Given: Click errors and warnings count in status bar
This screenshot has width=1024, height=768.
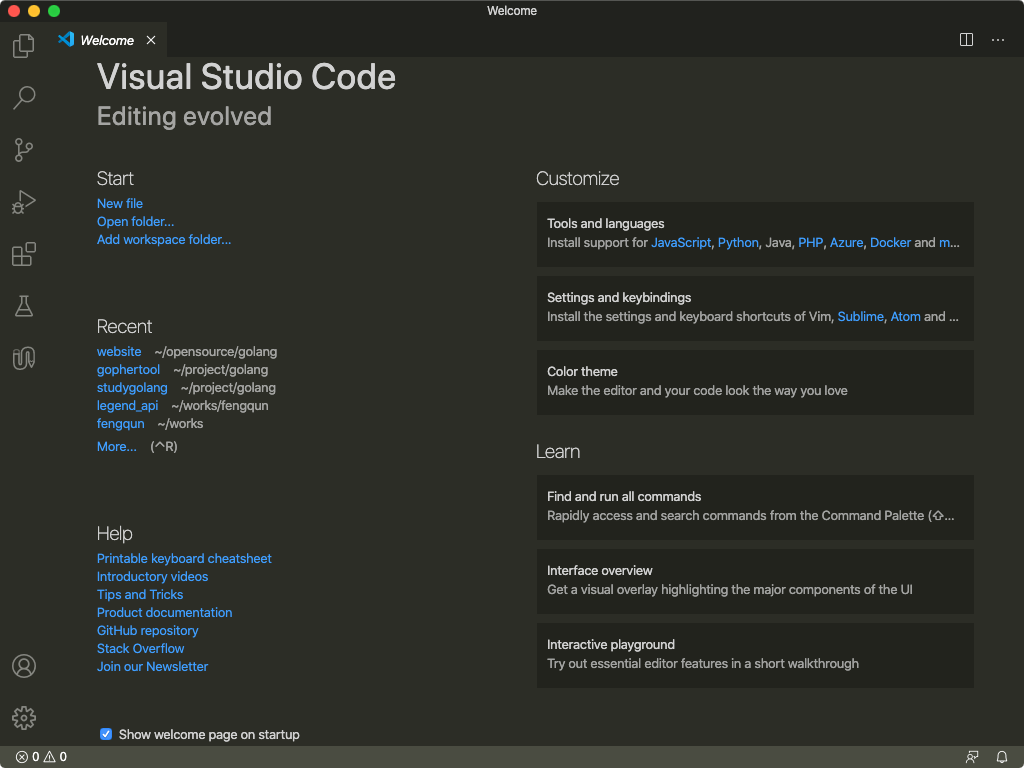Looking at the screenshot, I should [x=41, y=757].
